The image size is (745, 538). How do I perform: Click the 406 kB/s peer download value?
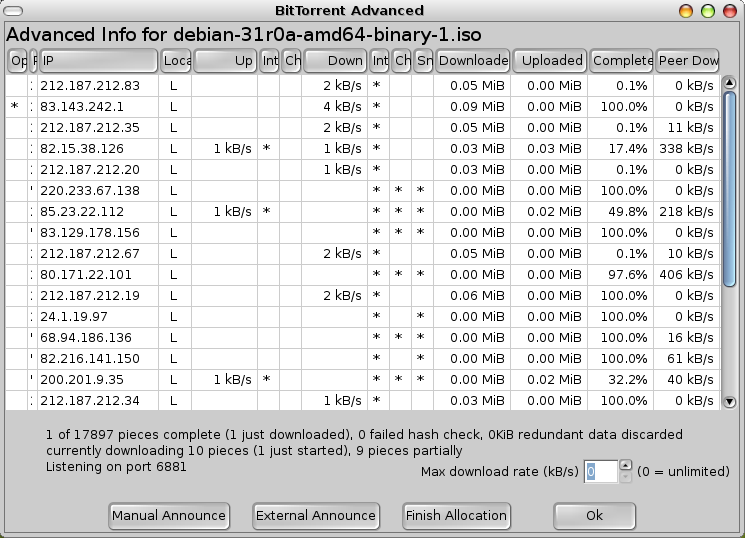point(686,275)
